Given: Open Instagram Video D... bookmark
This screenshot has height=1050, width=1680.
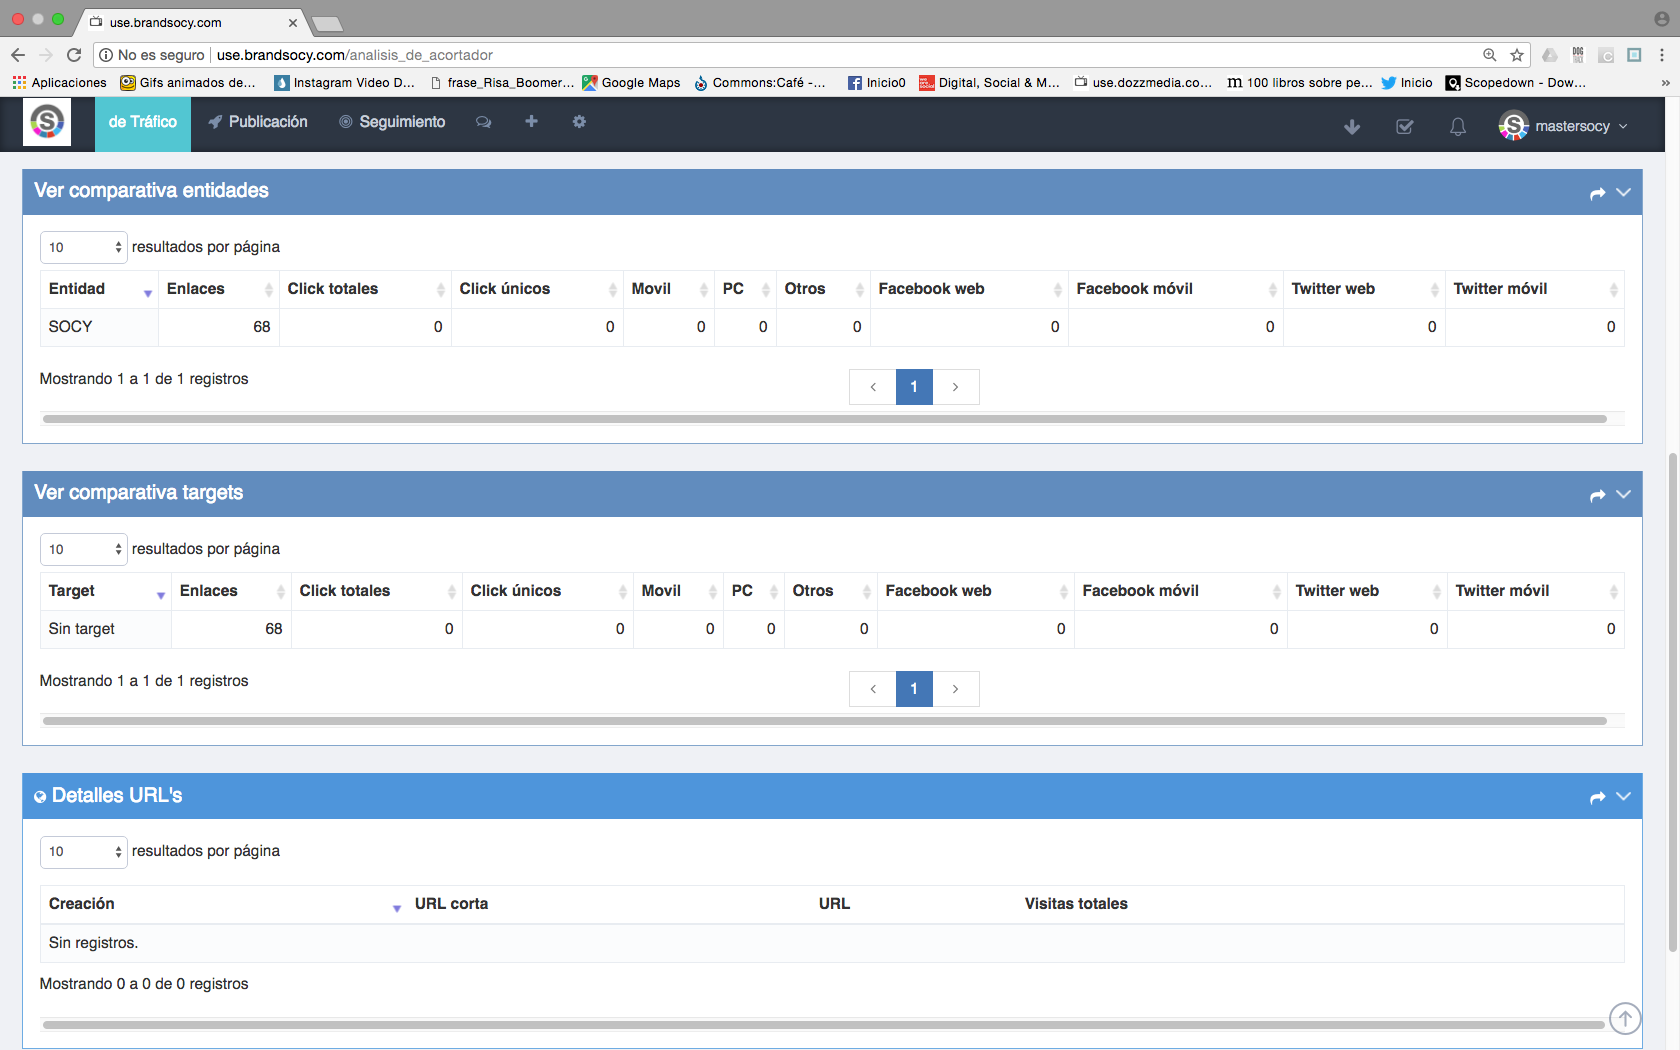Looking at the screenshot, I should pos(345,83).
